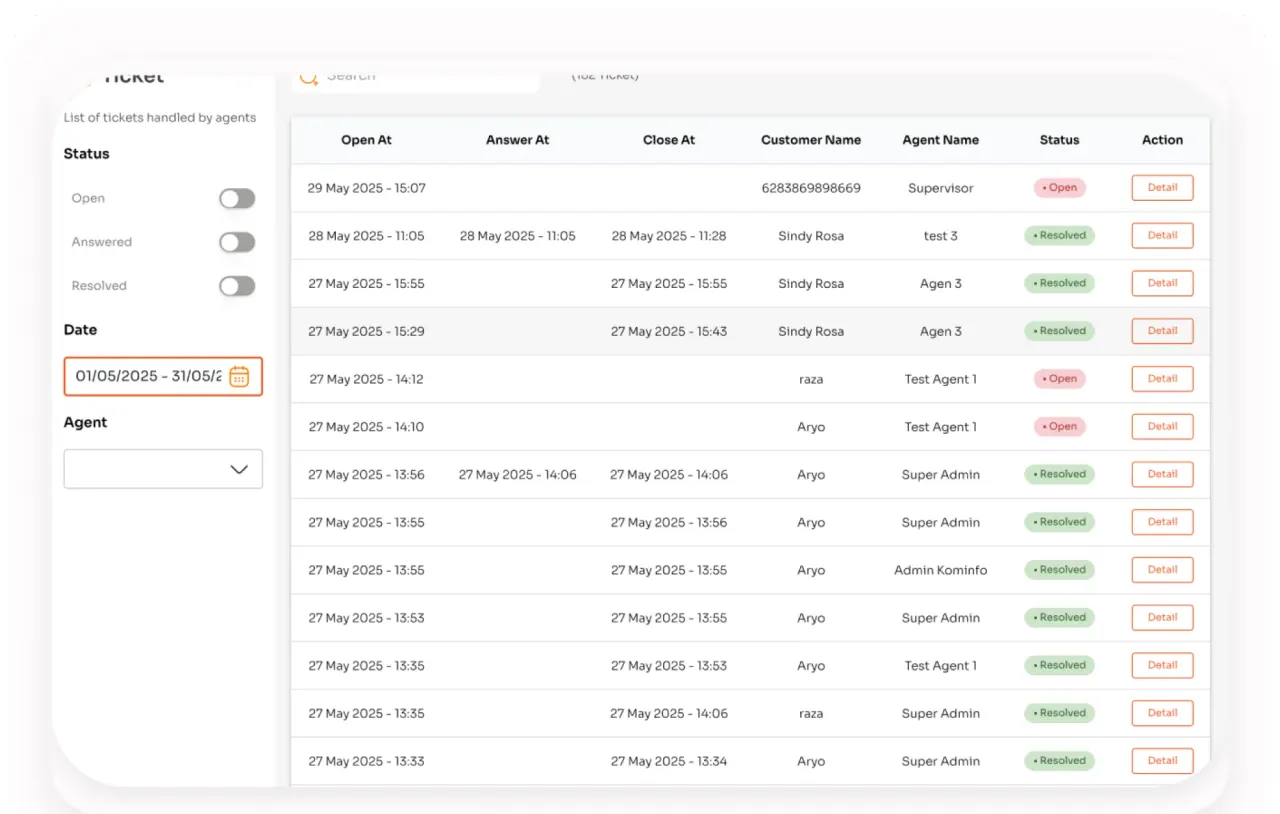This screenshot has width=1280, height=814.
Task: Click the Supervisor agent name cell
Action: (941, 188)
